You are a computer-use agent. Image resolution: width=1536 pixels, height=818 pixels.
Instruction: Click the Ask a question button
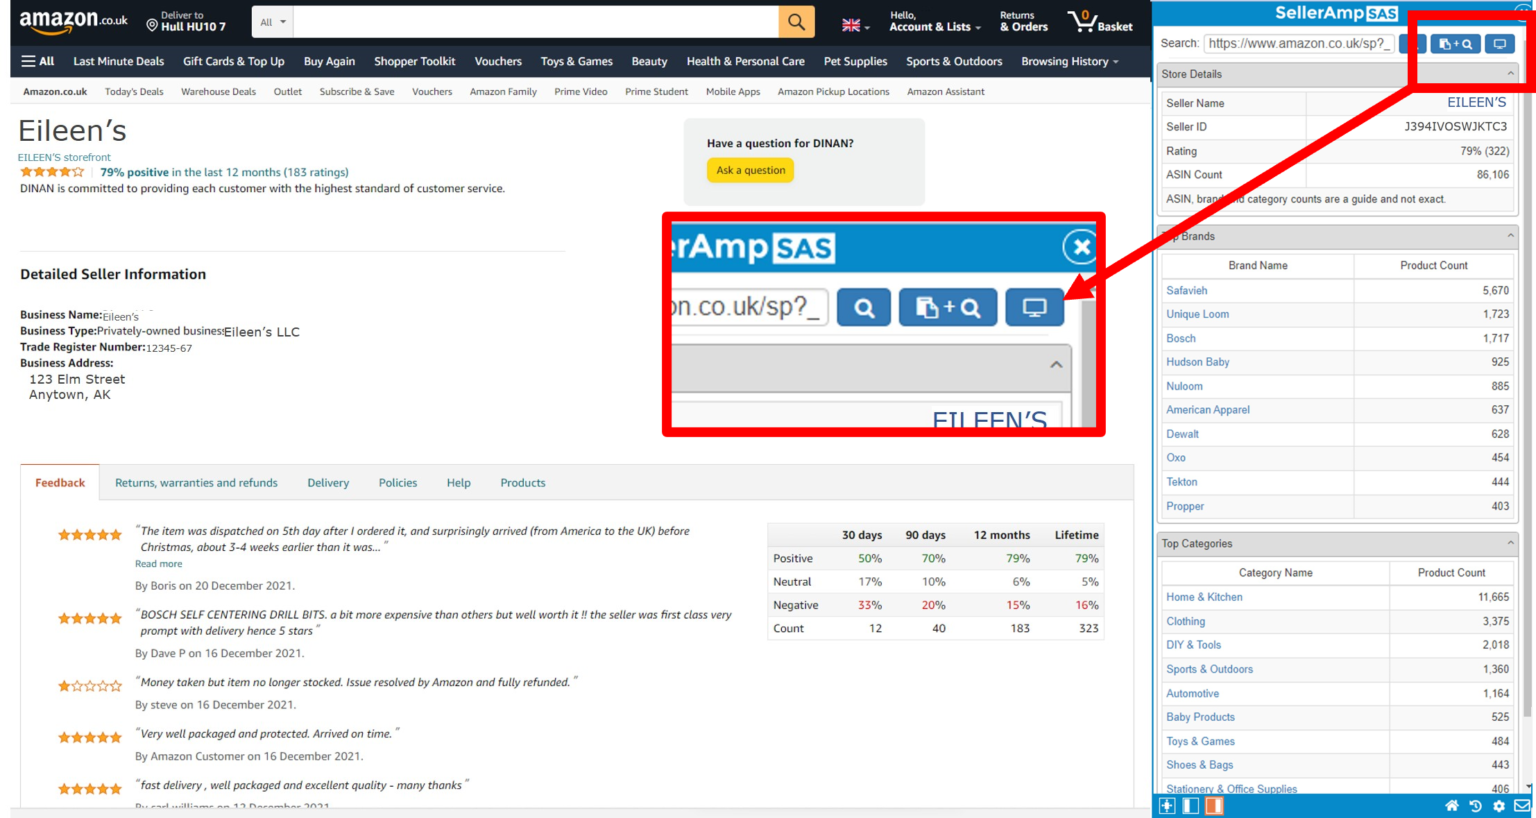pyautogui.click(x=750, y=170)
